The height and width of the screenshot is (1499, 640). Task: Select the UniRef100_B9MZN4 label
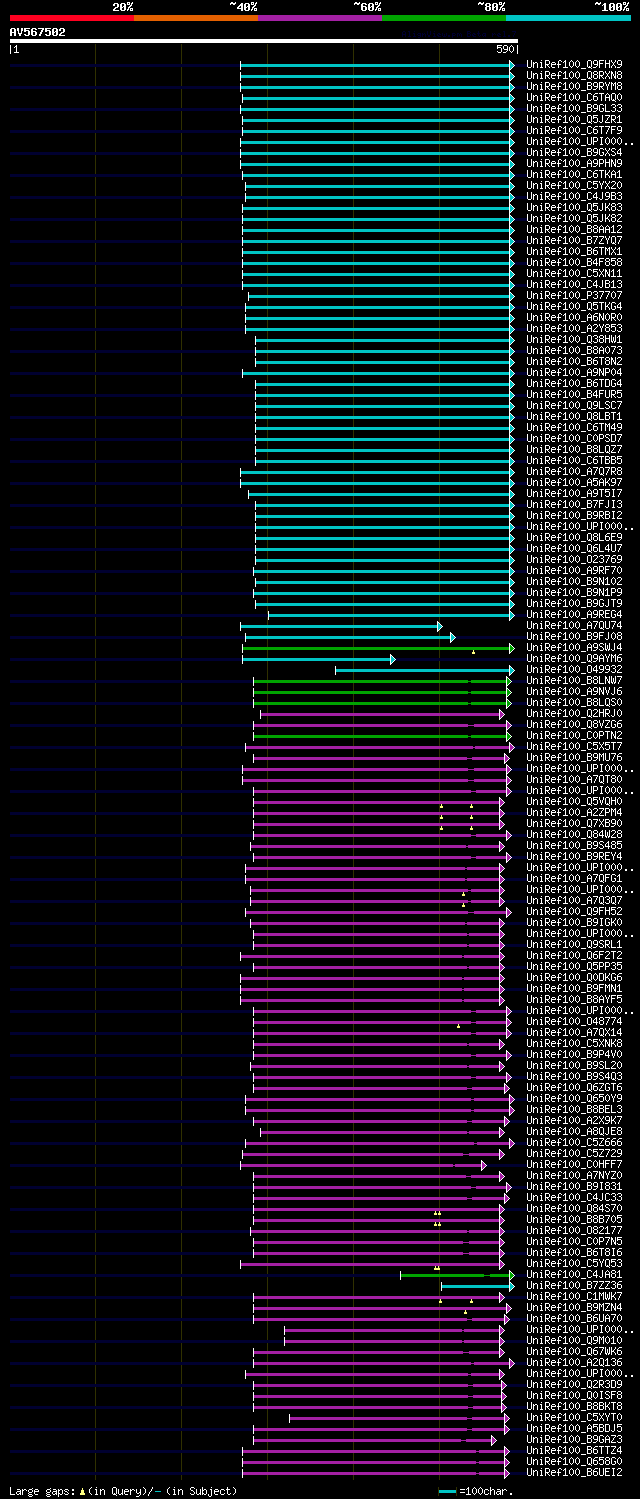point(574,1307)
